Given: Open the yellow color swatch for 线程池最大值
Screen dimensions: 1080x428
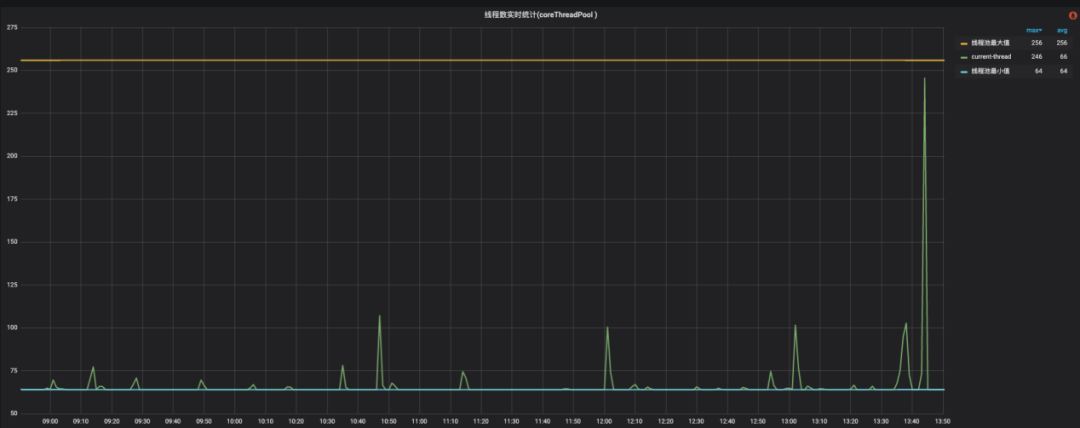Looking at the screenshot, I should pyautogui.click(x=964, y=43).
